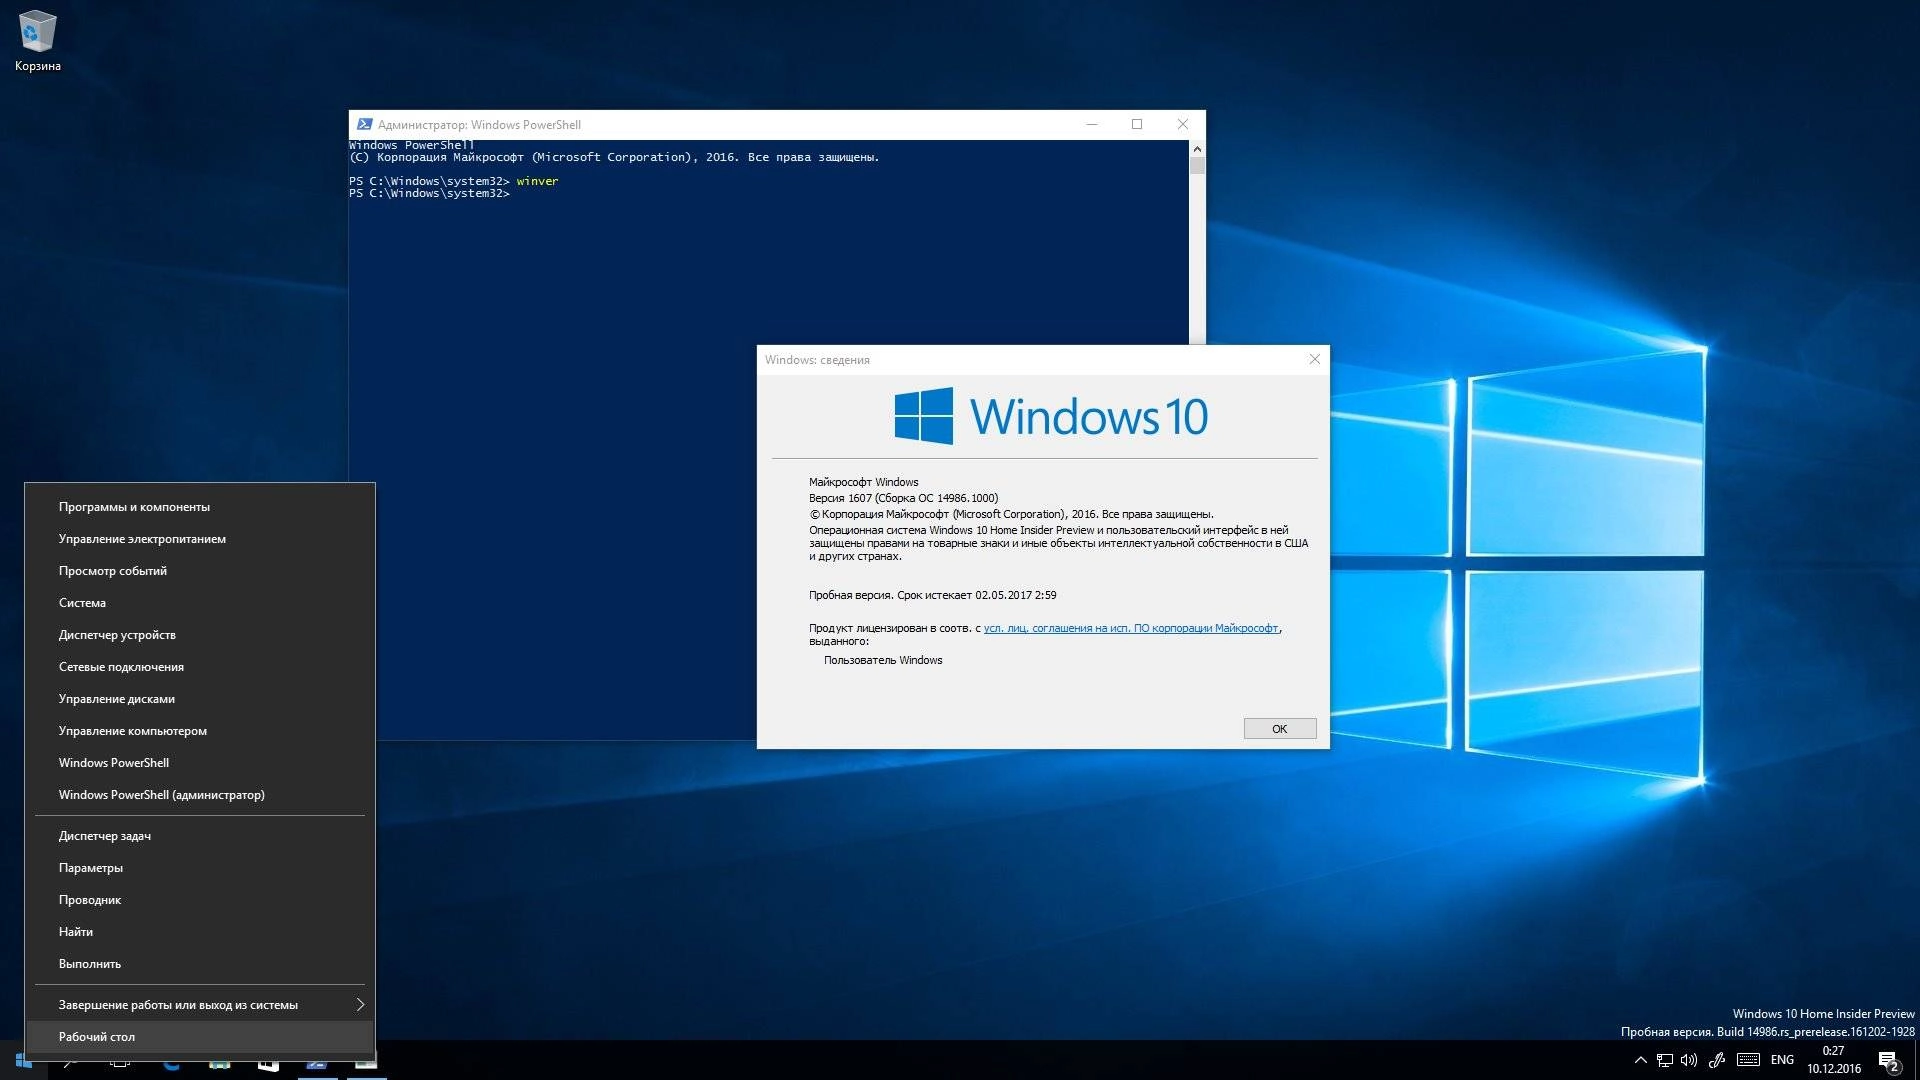Open Диспетчер задач from the menu
Viewport: 1920px width, 1080px height.
200,836
